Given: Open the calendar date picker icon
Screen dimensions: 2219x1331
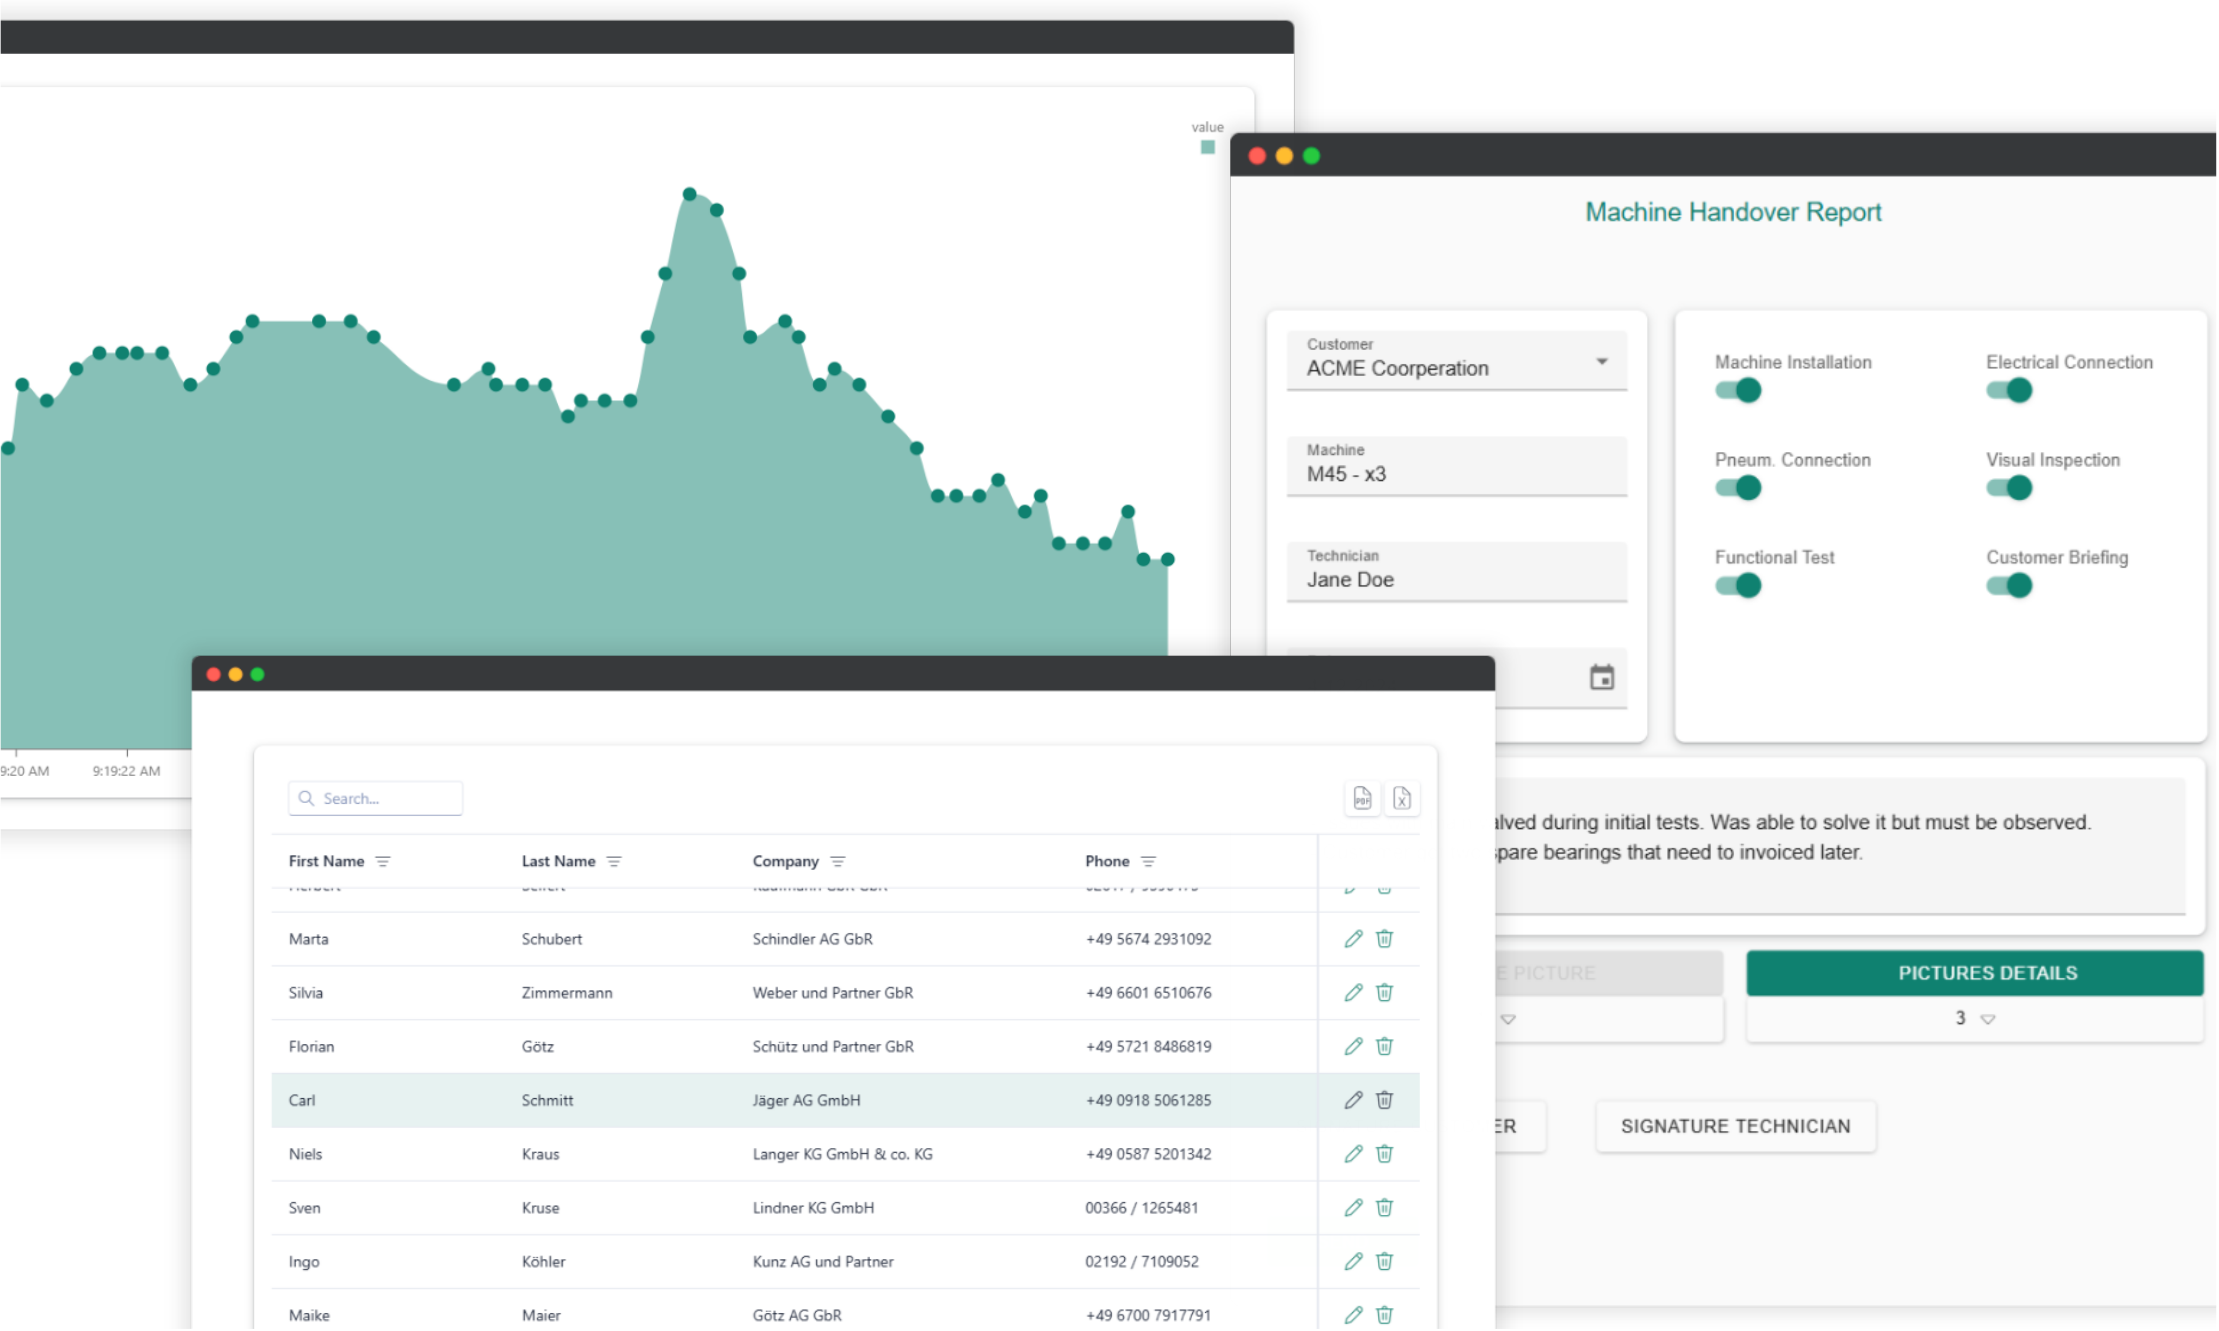Looking at the screenshot, I should 1602,678.
